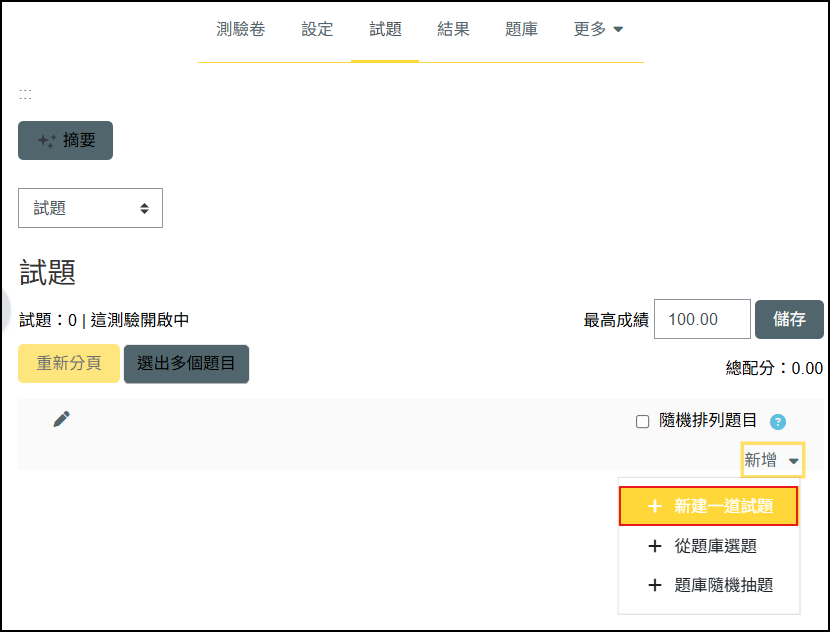Viewport: 830px width, 632px height.
Task: Open the help icon beside 隨機排列題目
Action: [x=778, y=422]
